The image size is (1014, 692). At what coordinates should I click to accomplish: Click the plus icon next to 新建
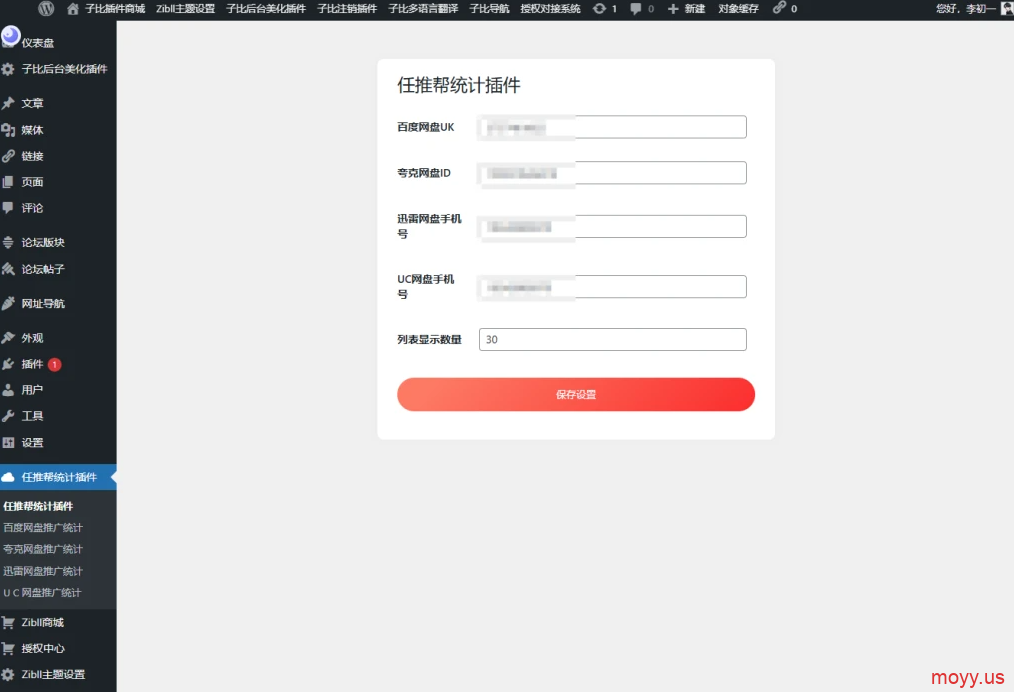(x=673, y=9)
